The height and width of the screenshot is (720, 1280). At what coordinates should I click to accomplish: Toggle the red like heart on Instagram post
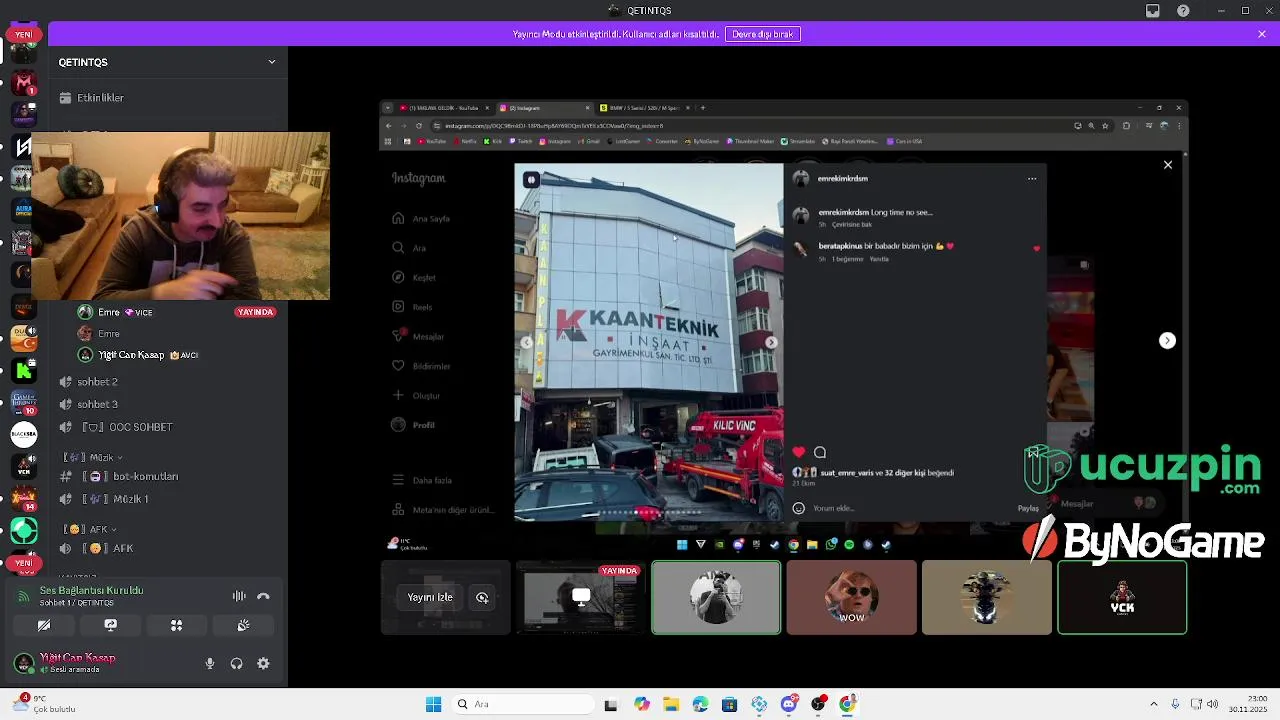pyautogui.click(x=798, y=452)
